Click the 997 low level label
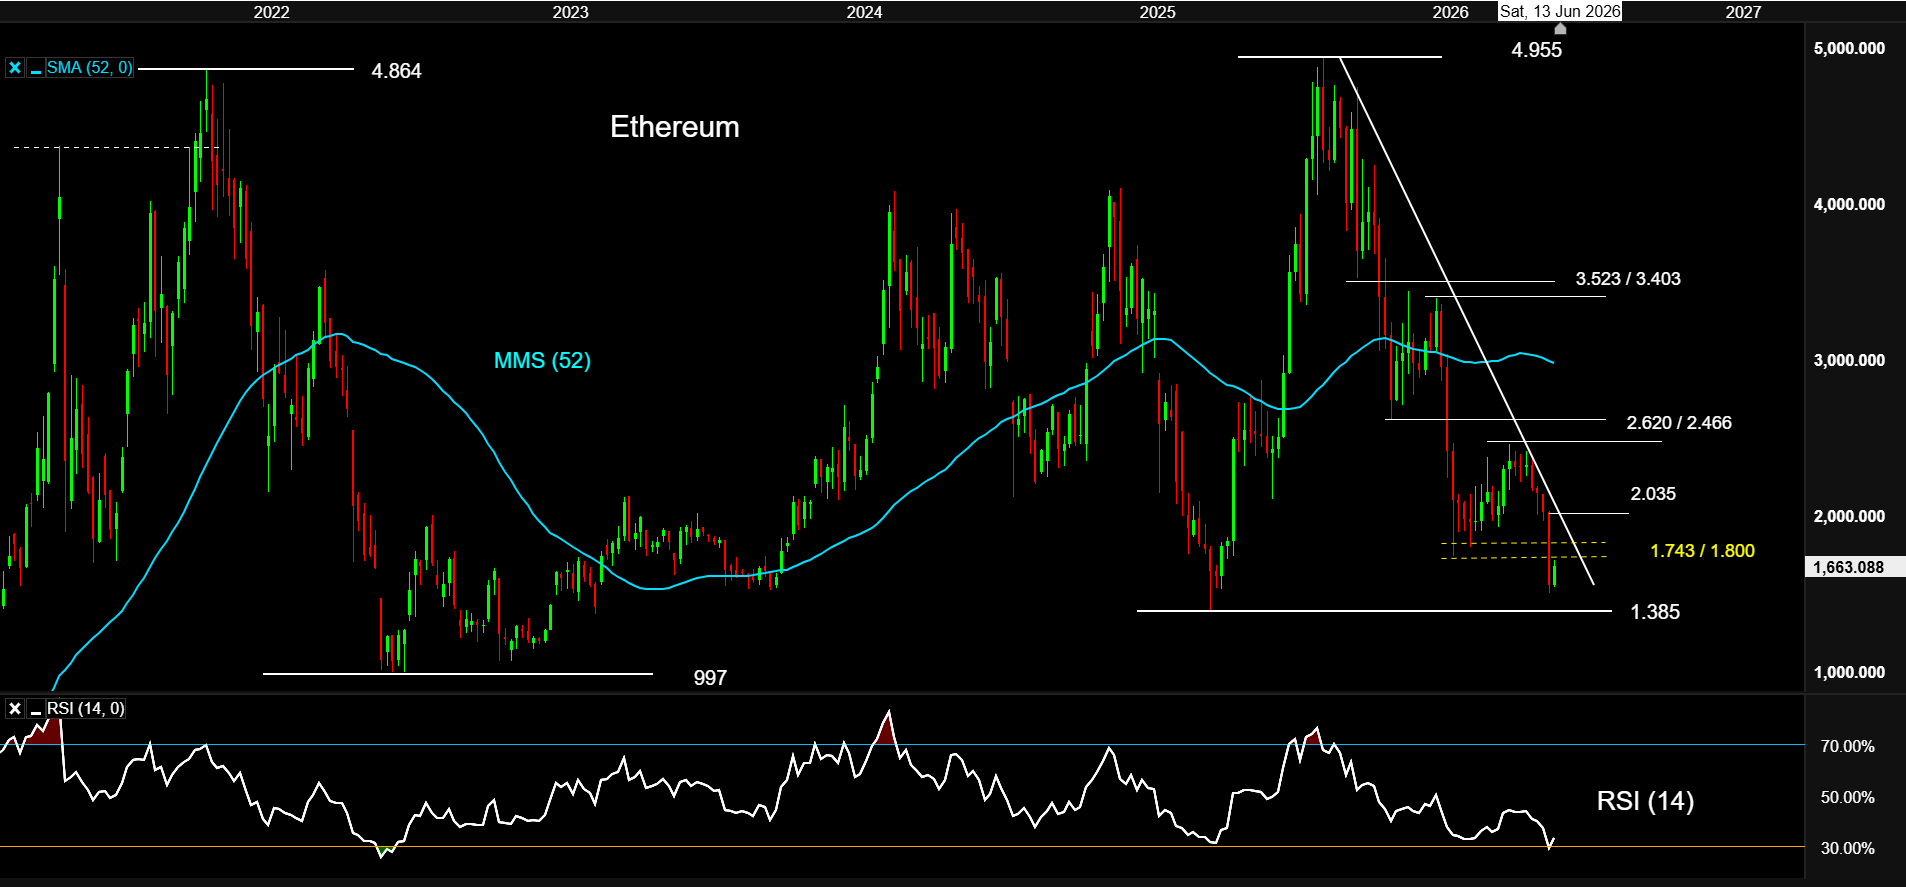Screen dimensions: 1906x887 click(710, 678)
